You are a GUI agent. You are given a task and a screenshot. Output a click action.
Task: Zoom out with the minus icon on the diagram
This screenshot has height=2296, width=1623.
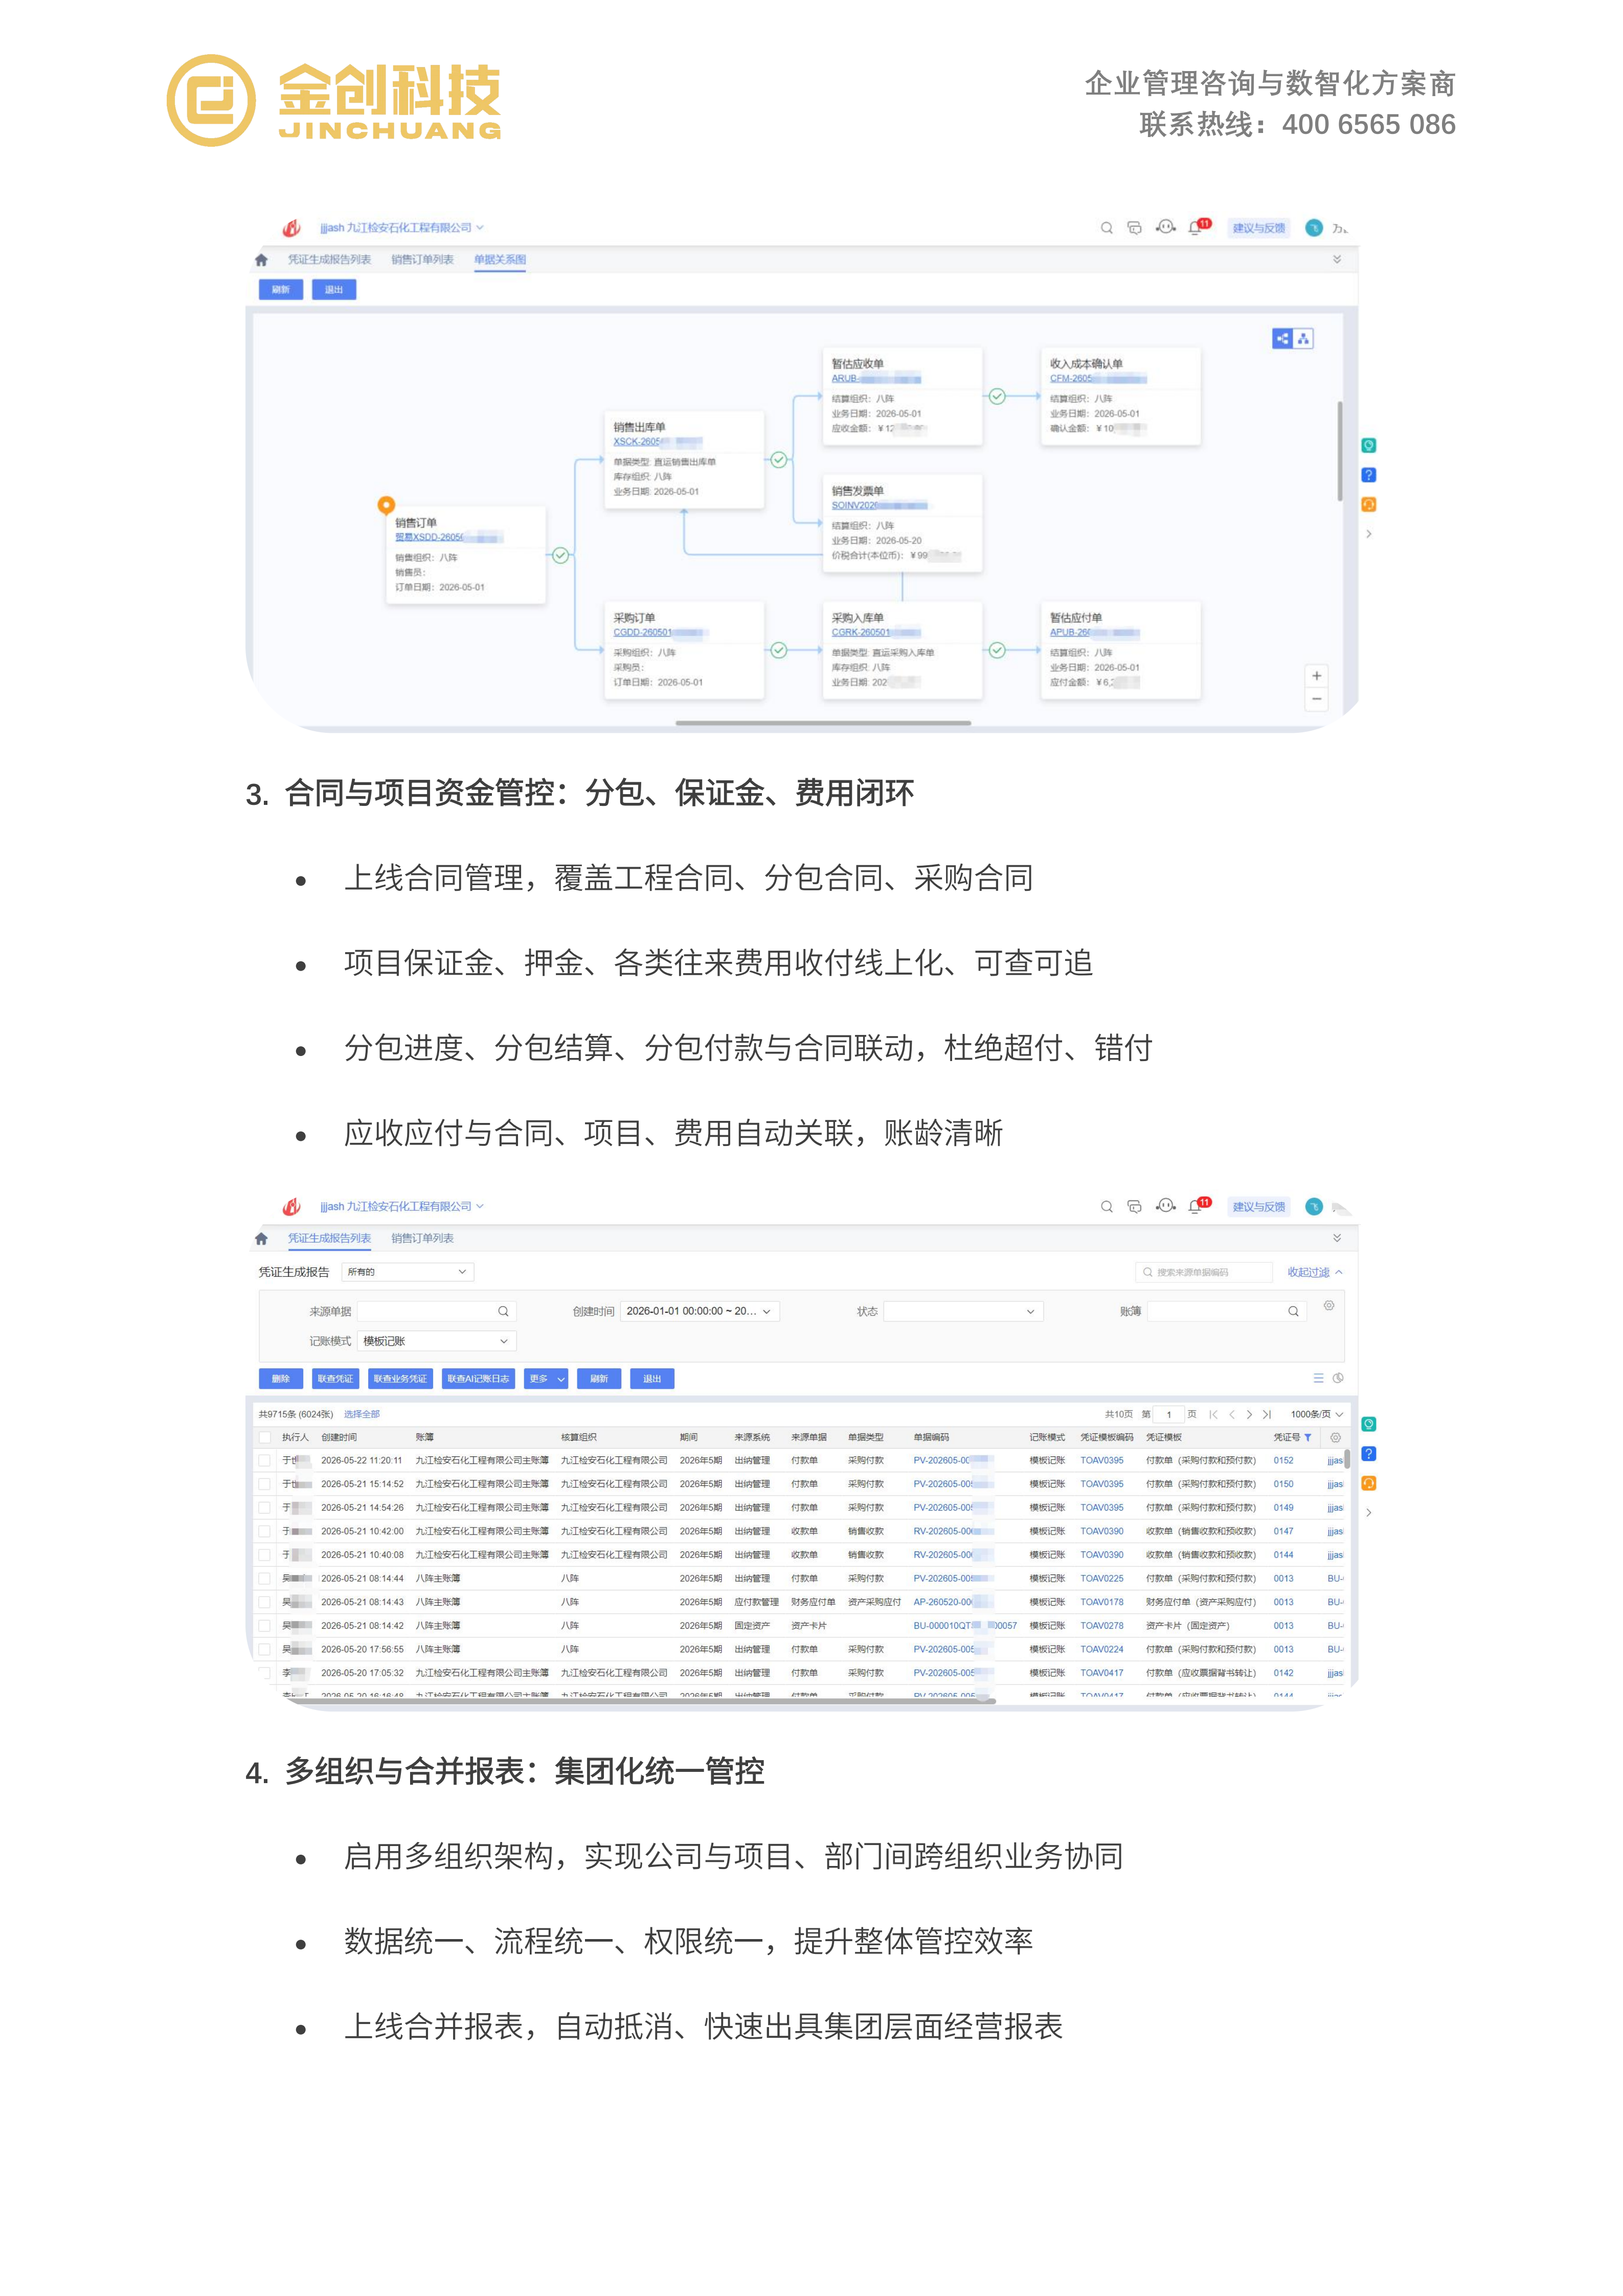pyautogui.click(x=1316, y=699)
